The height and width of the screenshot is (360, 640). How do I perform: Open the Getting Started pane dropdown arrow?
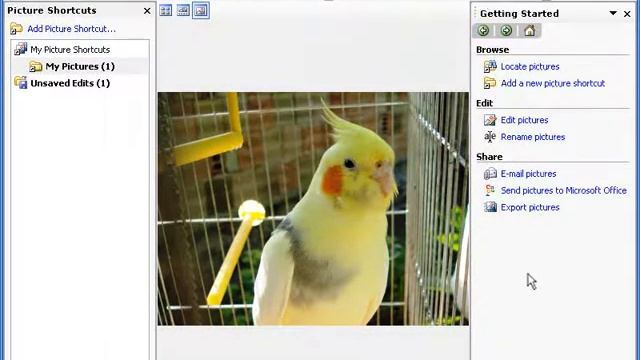tap(613, 13)
